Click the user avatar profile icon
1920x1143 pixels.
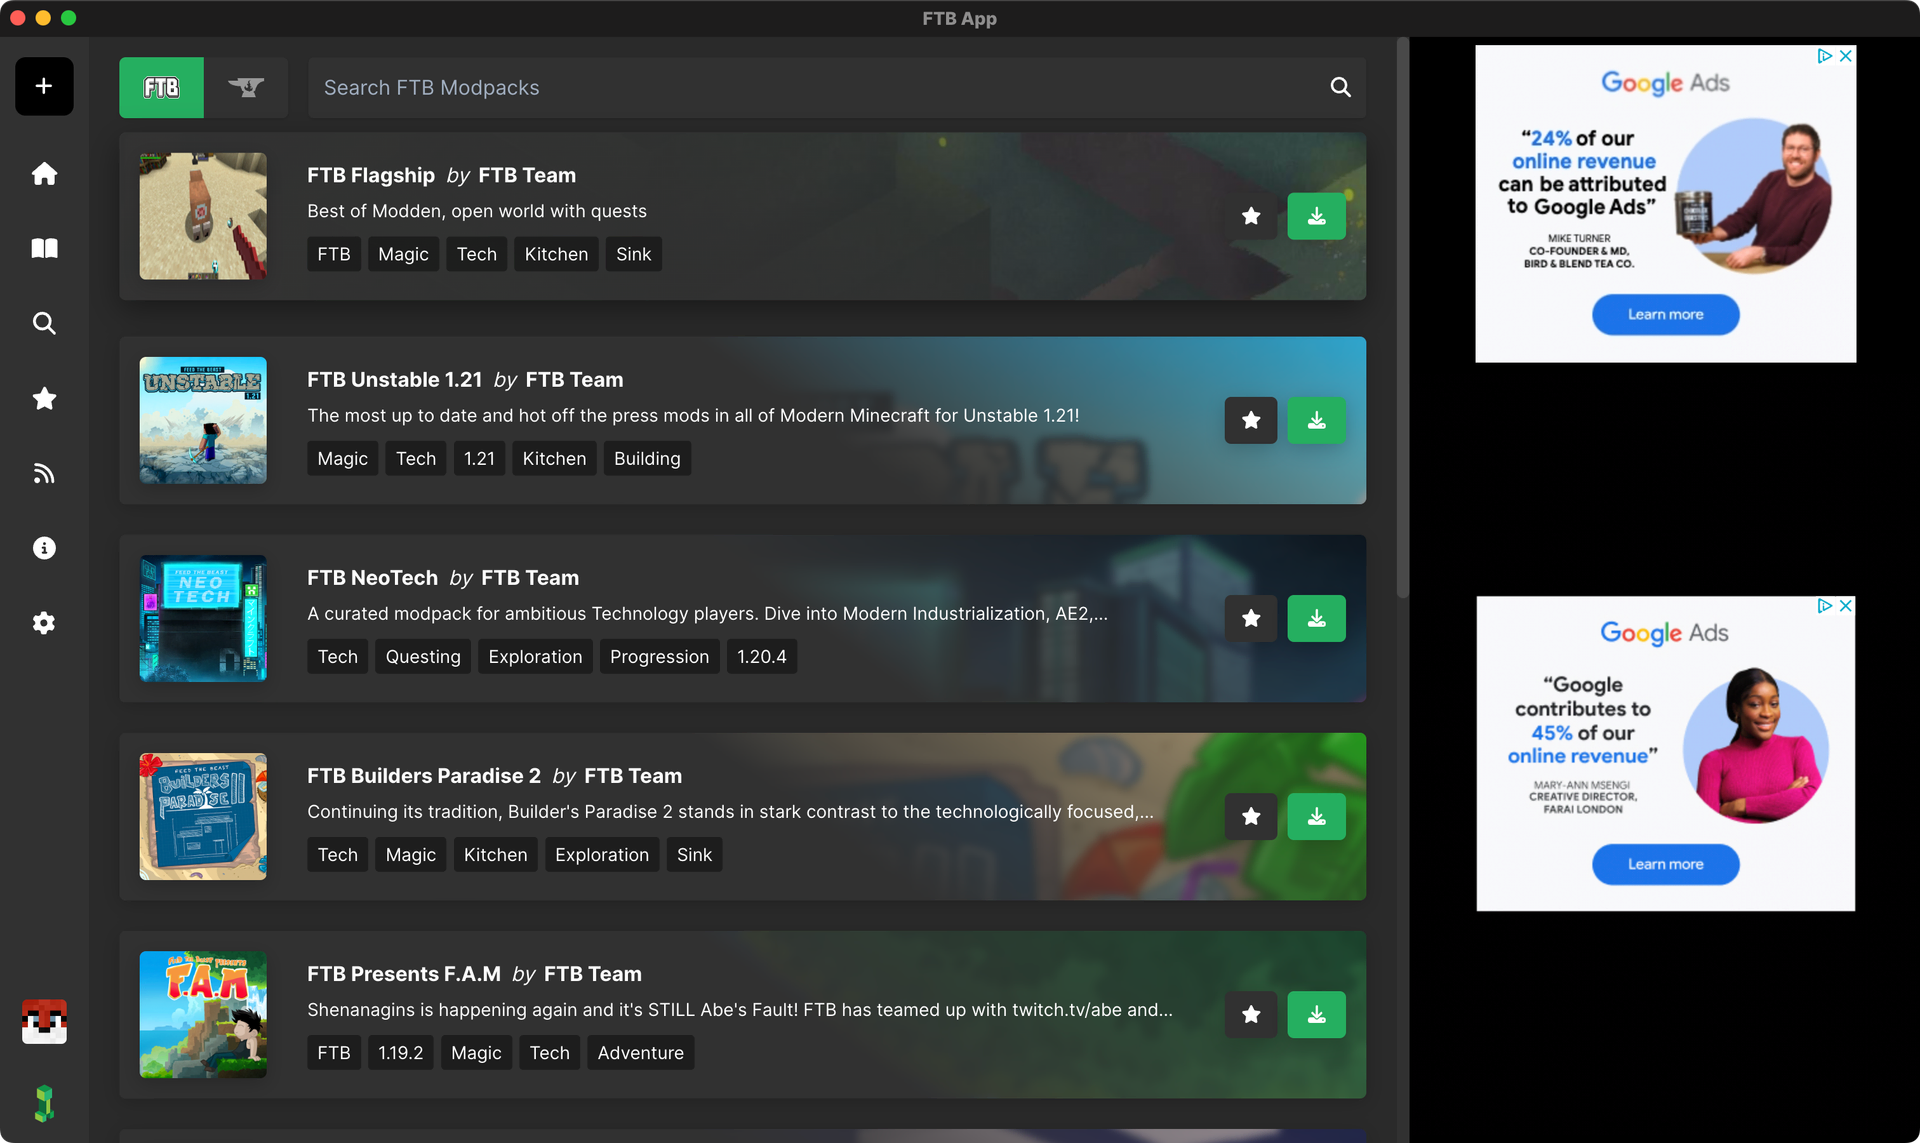[x=44, y=1022]
